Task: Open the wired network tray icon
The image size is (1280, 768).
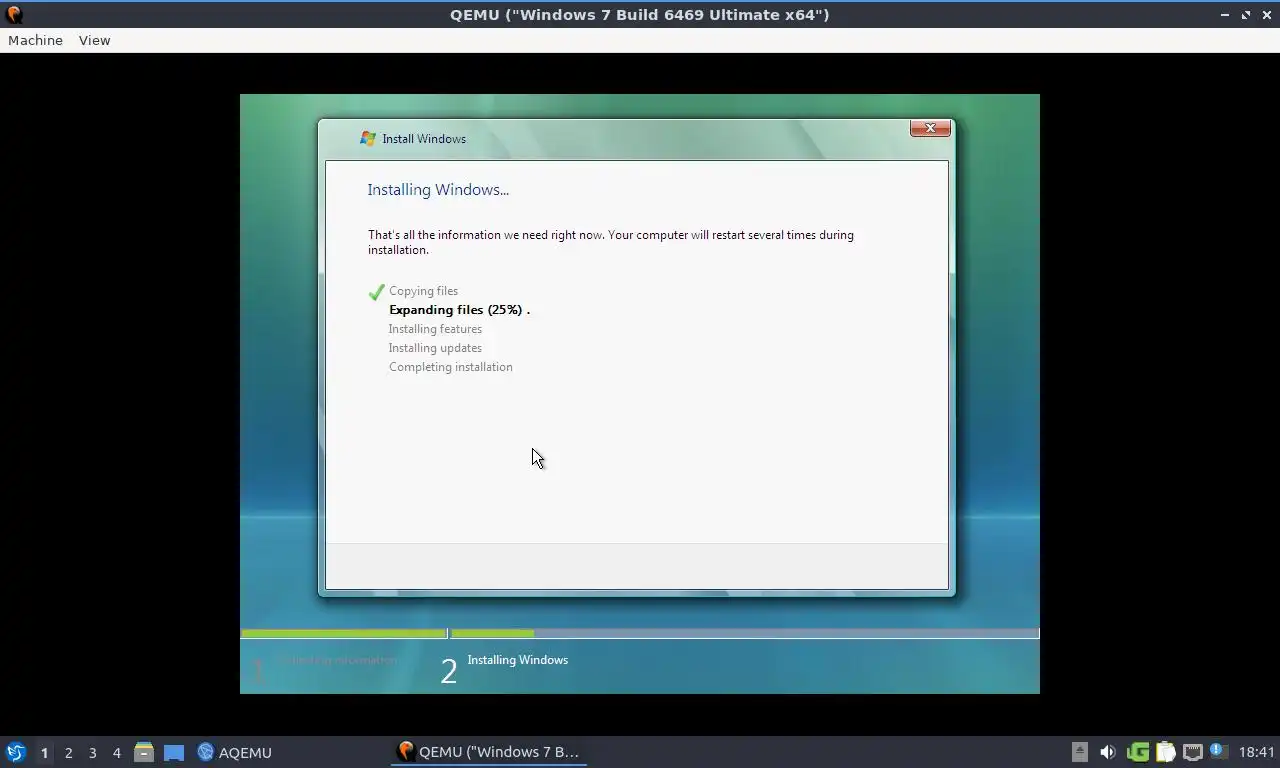Action: 1193,752
